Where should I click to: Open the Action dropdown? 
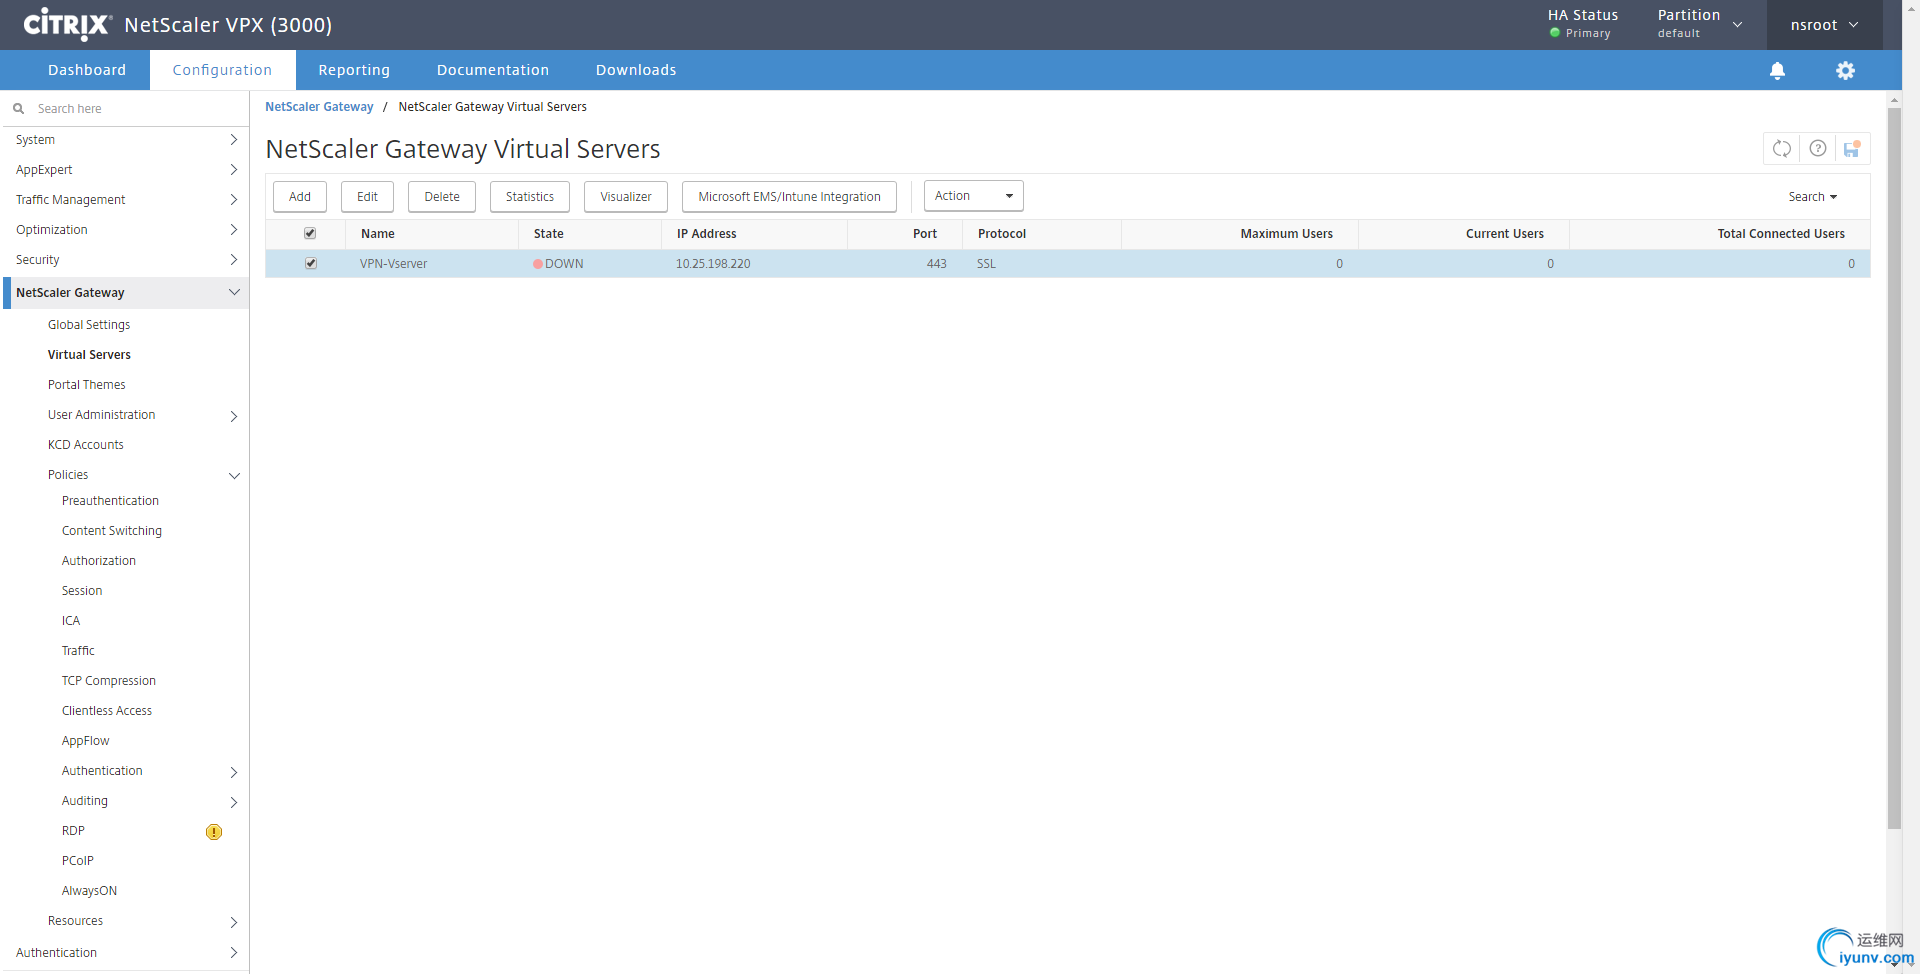pyautogui.click(x=973, y=196)
